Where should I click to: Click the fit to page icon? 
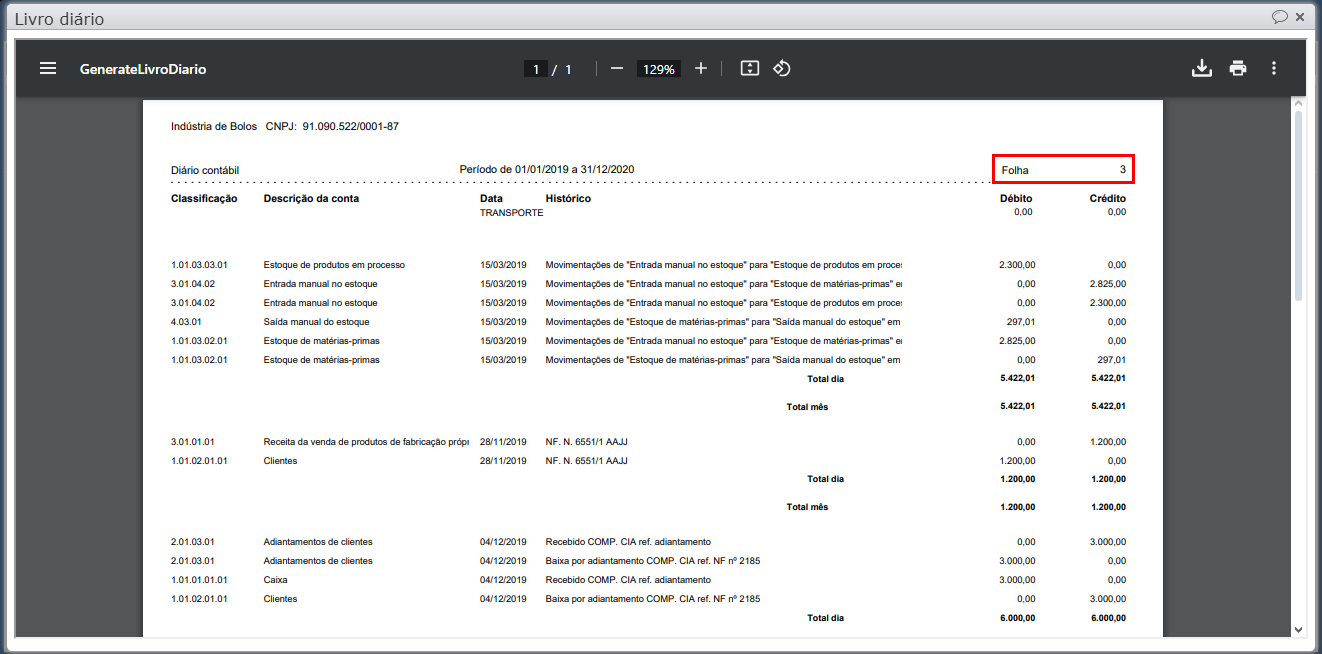(750, 69)
